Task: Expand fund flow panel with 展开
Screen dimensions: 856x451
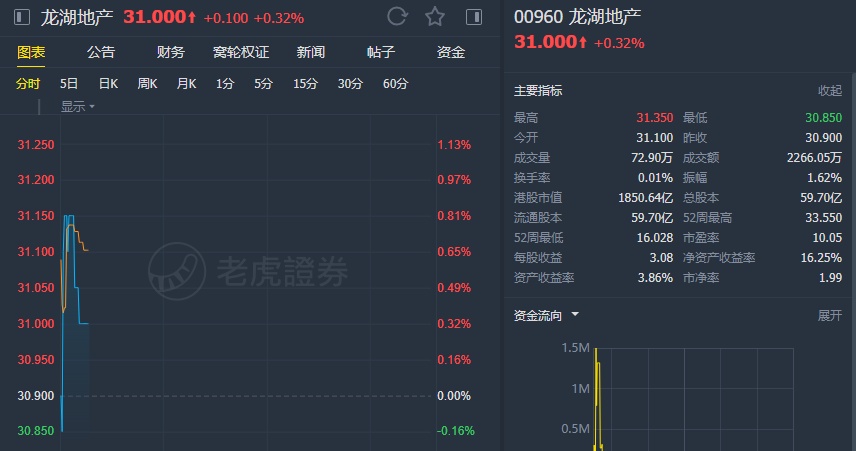Action: (x=830, y=316)
